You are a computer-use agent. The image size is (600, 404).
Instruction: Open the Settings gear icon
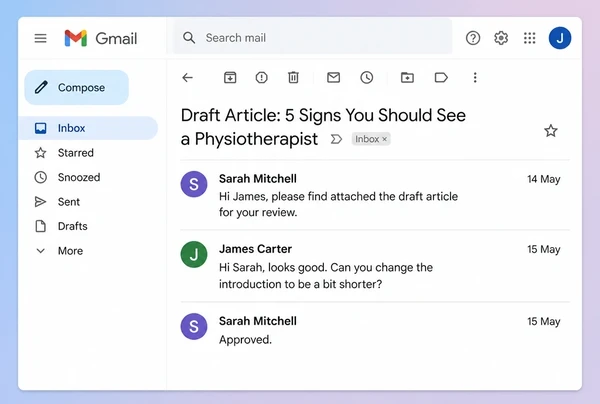point(501,38)
